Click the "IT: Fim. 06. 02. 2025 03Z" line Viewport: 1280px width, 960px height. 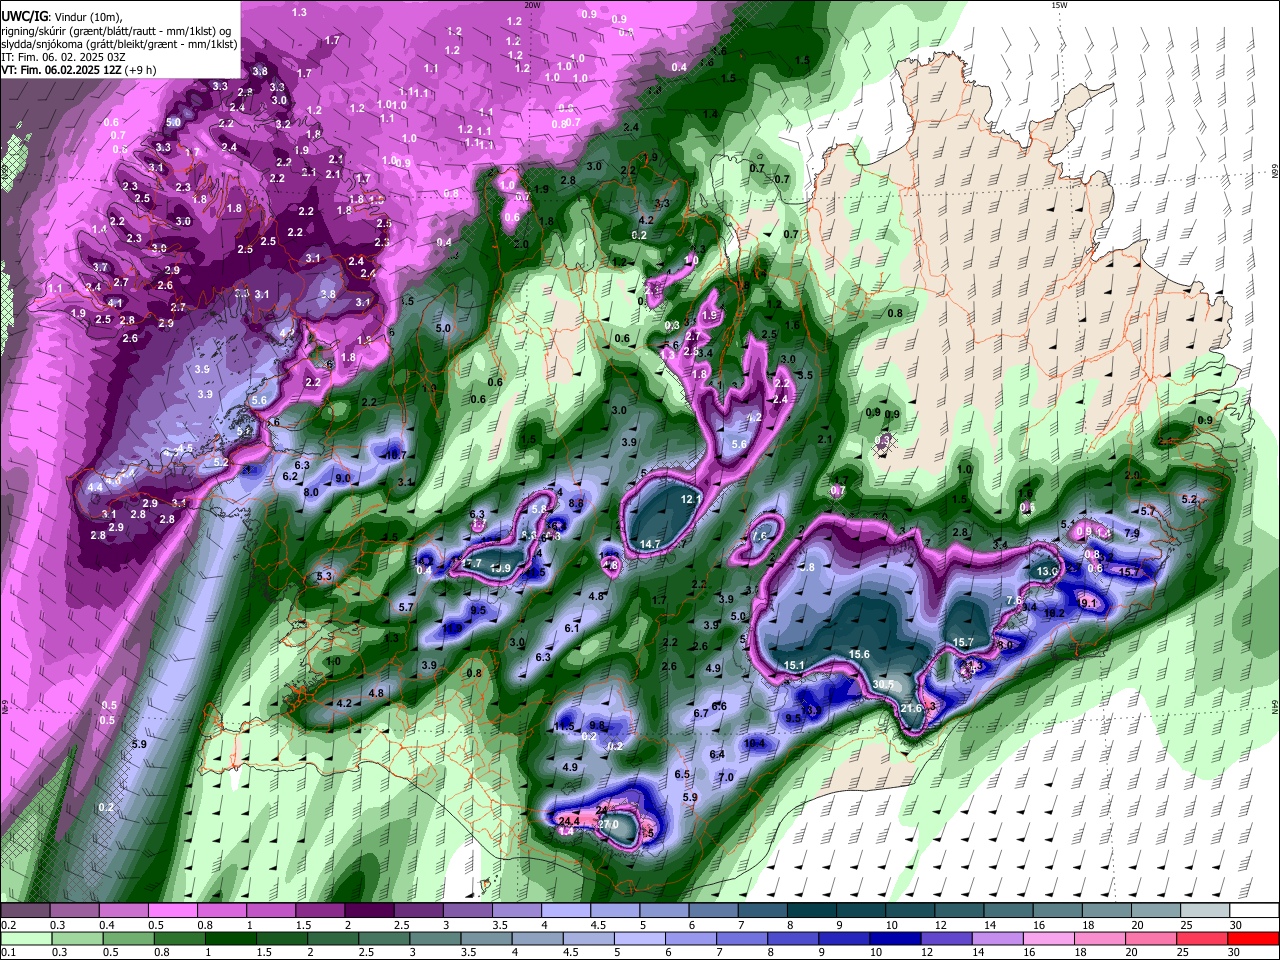tap(63, 57)
